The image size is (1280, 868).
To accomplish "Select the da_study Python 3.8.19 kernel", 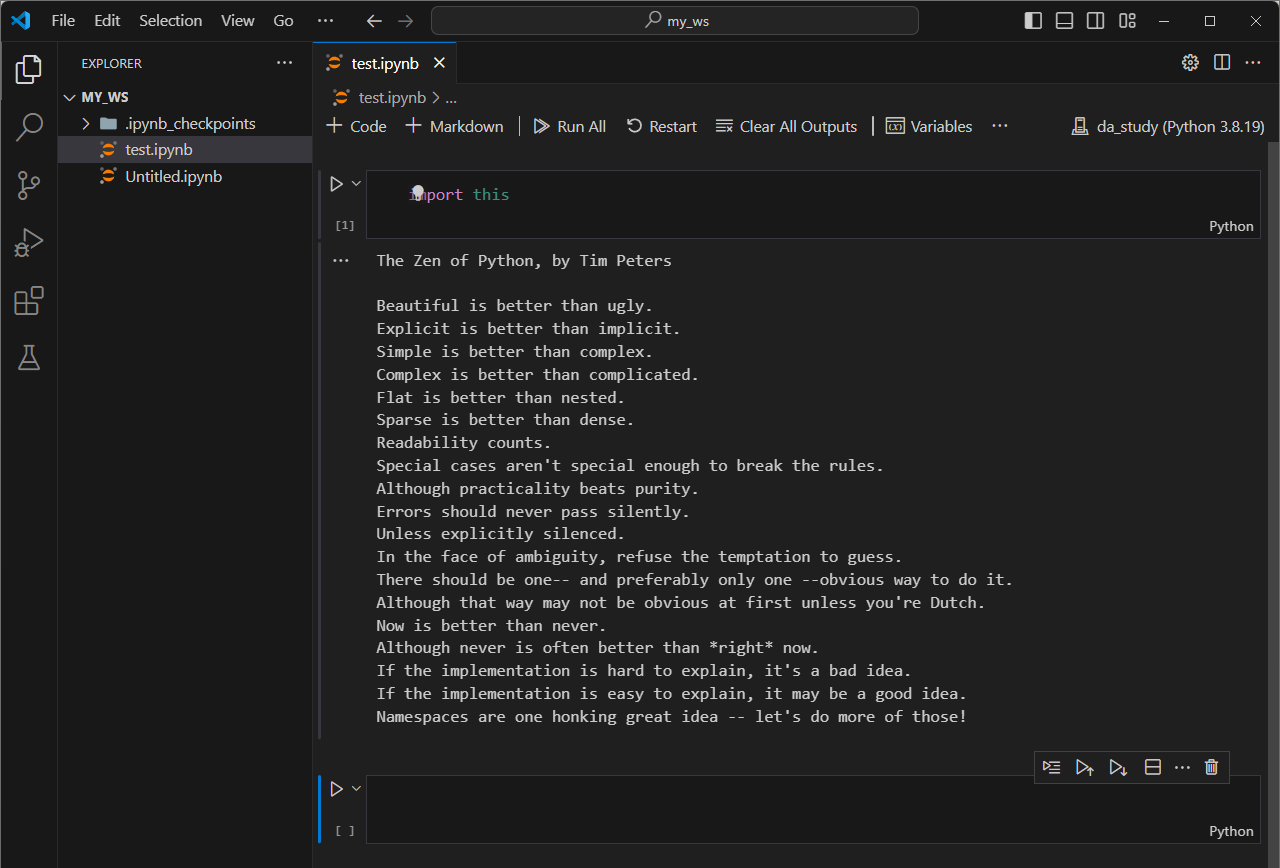I will [1167, 126].
